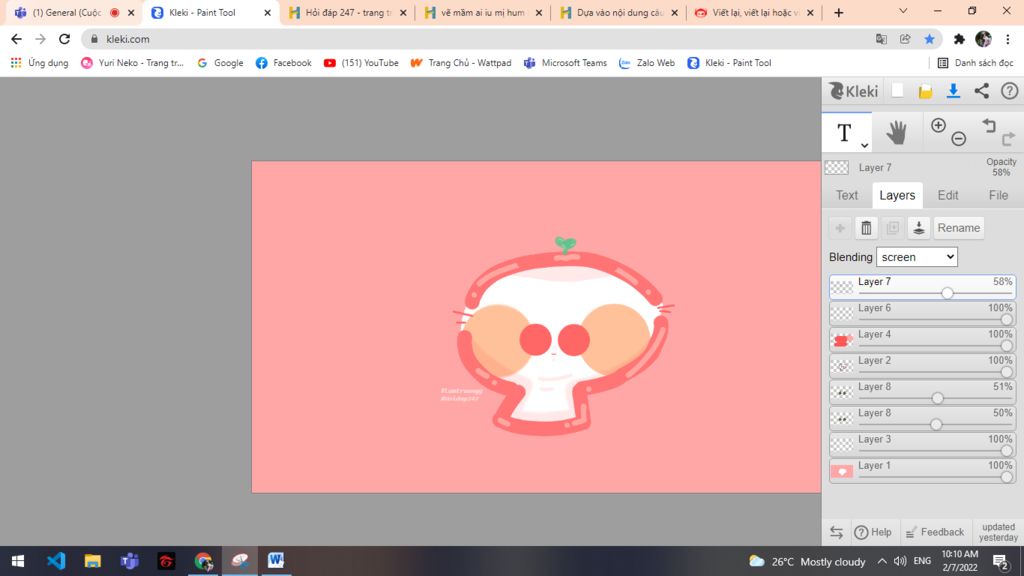Switch to the Edit tab

[x=948, y=195]
